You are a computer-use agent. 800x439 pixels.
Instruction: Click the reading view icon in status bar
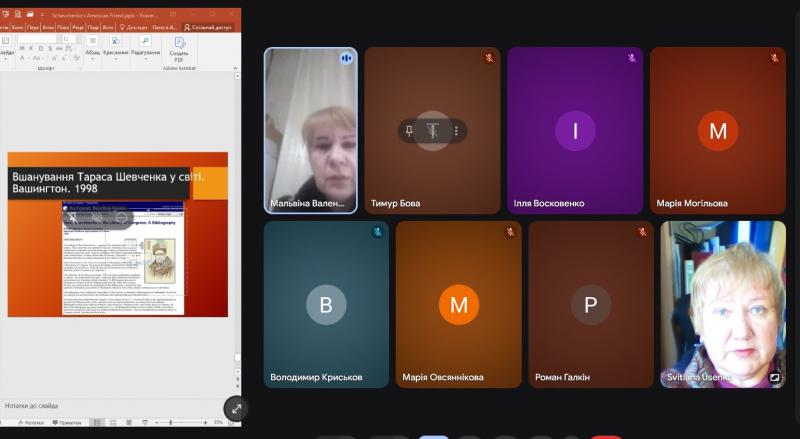tap(130, 423)
